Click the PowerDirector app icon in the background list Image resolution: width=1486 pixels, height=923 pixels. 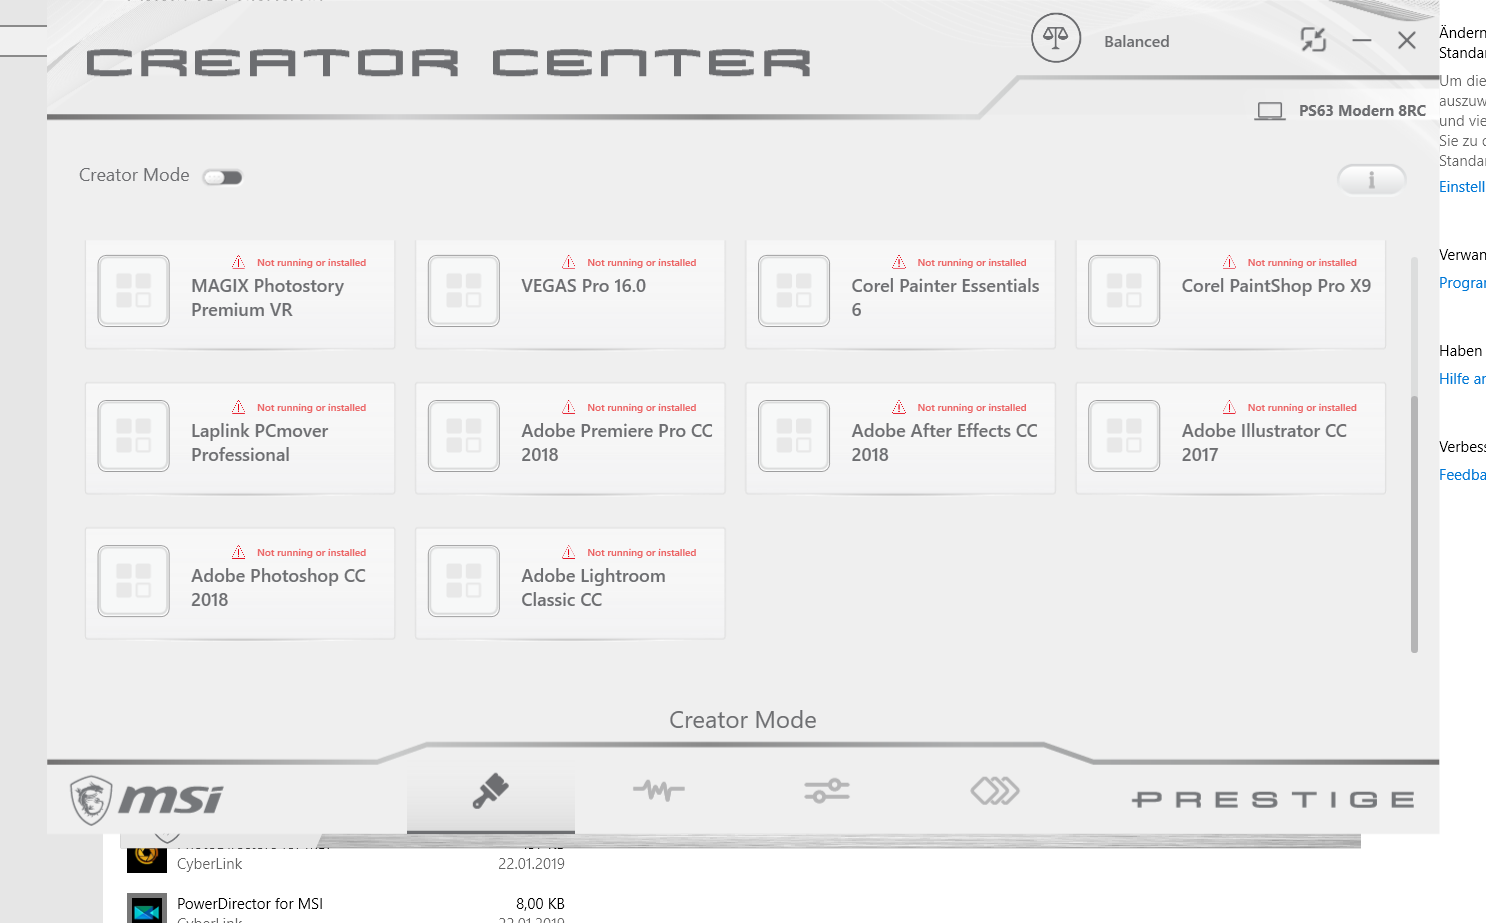147,908
